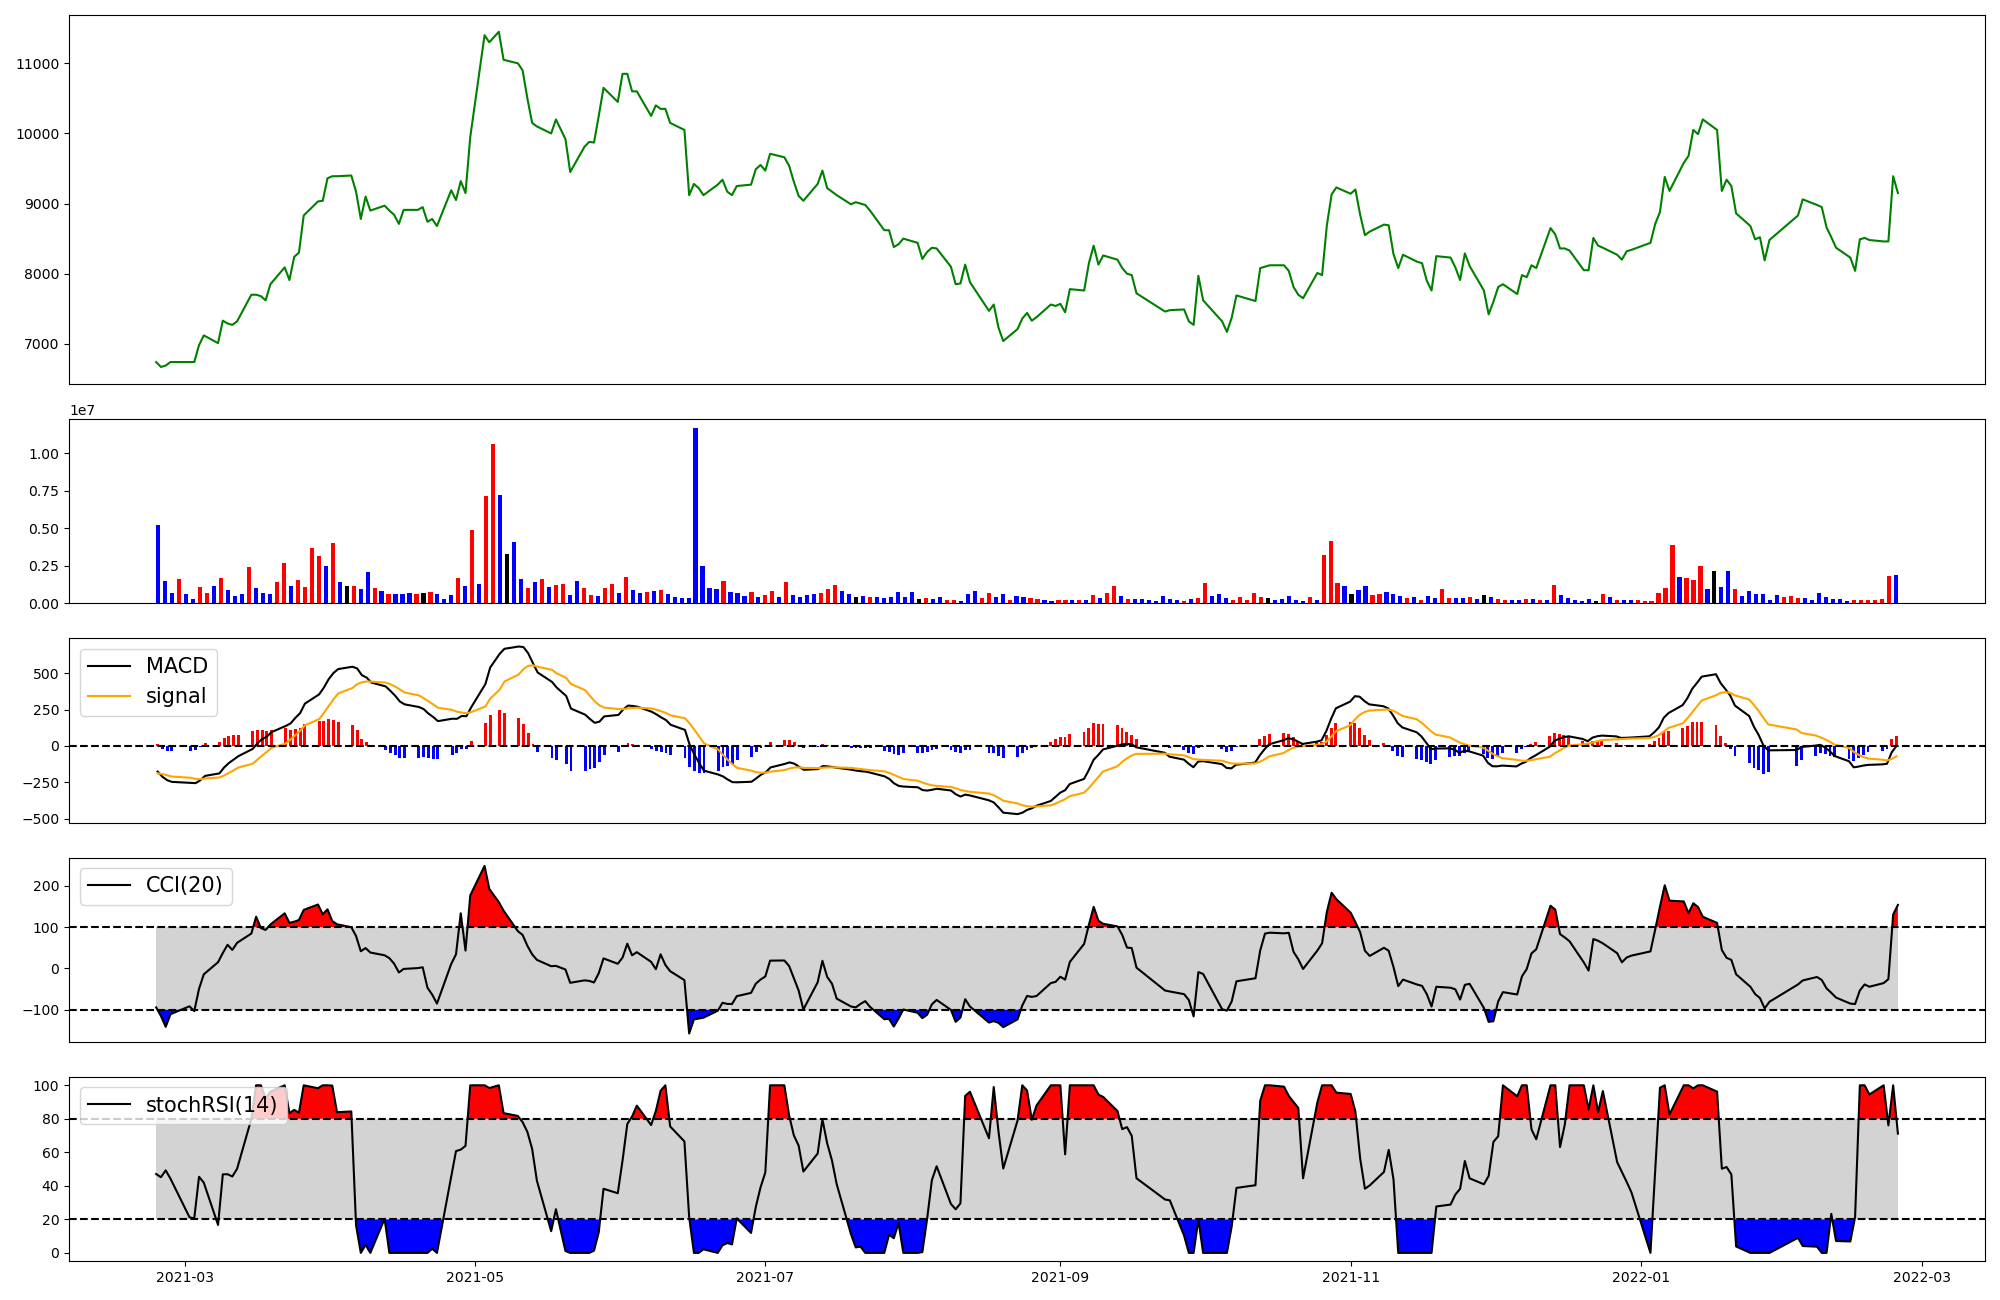Click the MACD legend label
This screenshot has height=1300, width=2000.
click(176, 666)
